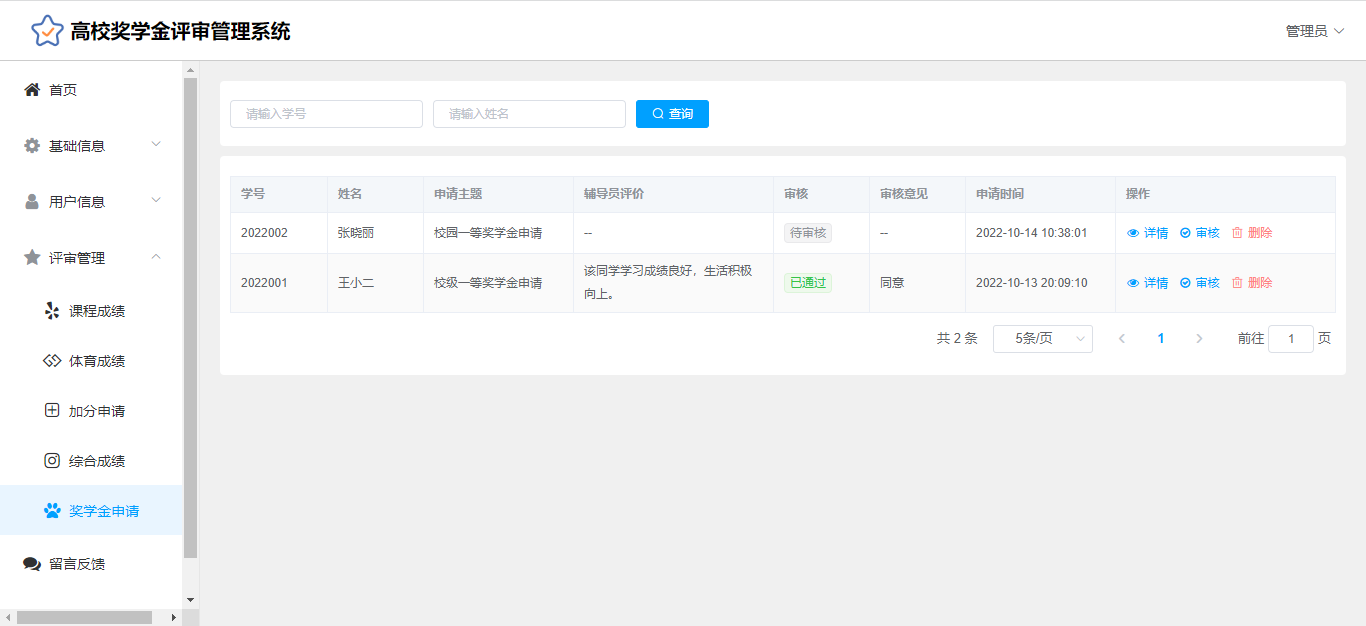Delete the 王小二 application record
The image size is (1366, 626).
coord(1252,283)
